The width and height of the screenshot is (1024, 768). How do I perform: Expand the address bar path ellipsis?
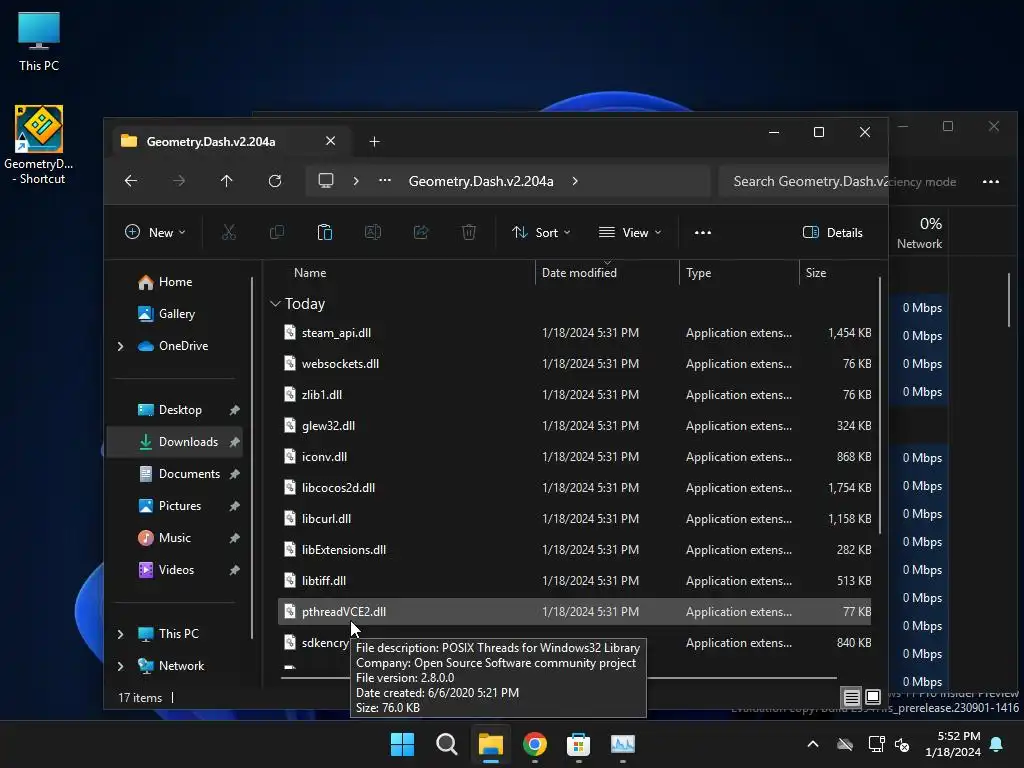click(x=385, y=181)
